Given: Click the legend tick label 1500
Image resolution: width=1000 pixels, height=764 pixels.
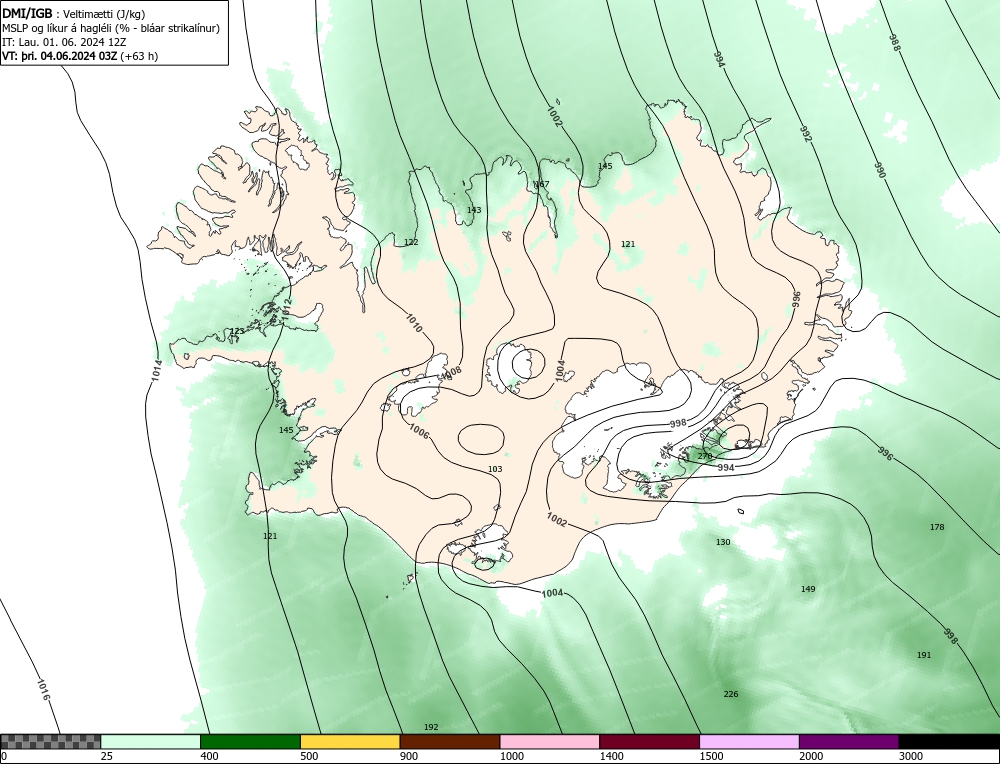Looking at the screenshot, I should [x=712, y=756].
